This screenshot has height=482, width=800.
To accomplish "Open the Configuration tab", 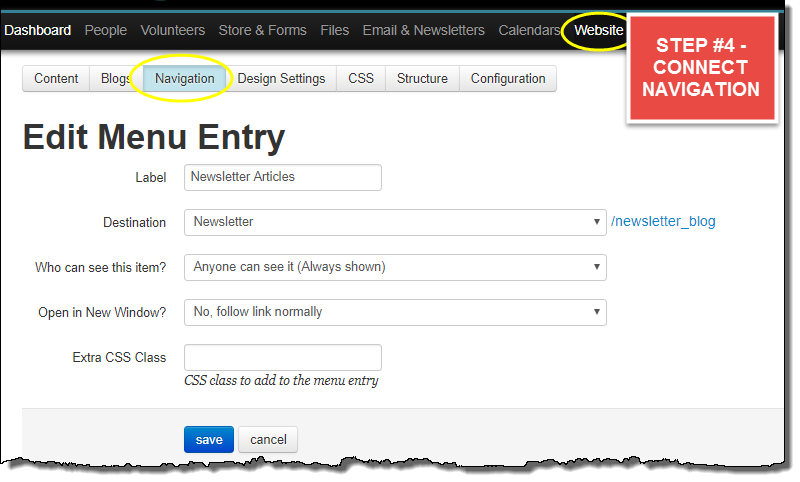I will 508,79.
